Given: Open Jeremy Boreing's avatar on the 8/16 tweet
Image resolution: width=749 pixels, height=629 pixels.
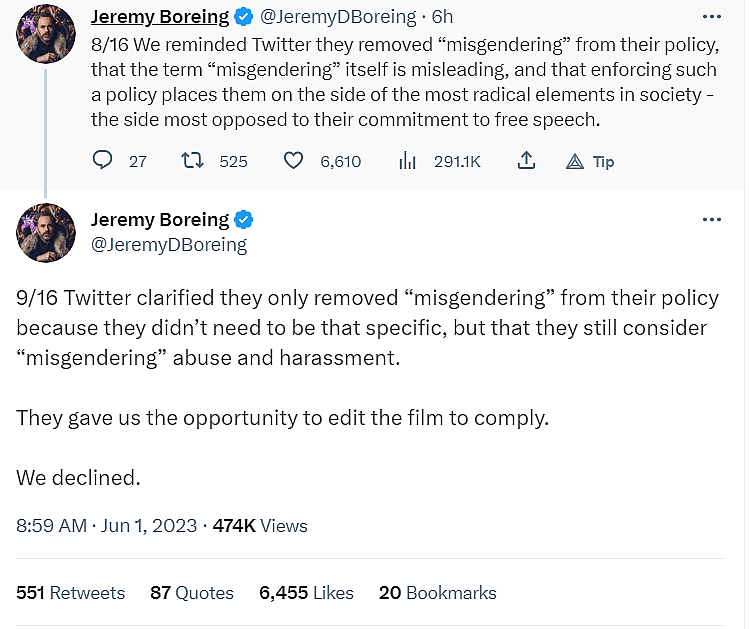Looking at the screenshot, I should pos(46,33).
